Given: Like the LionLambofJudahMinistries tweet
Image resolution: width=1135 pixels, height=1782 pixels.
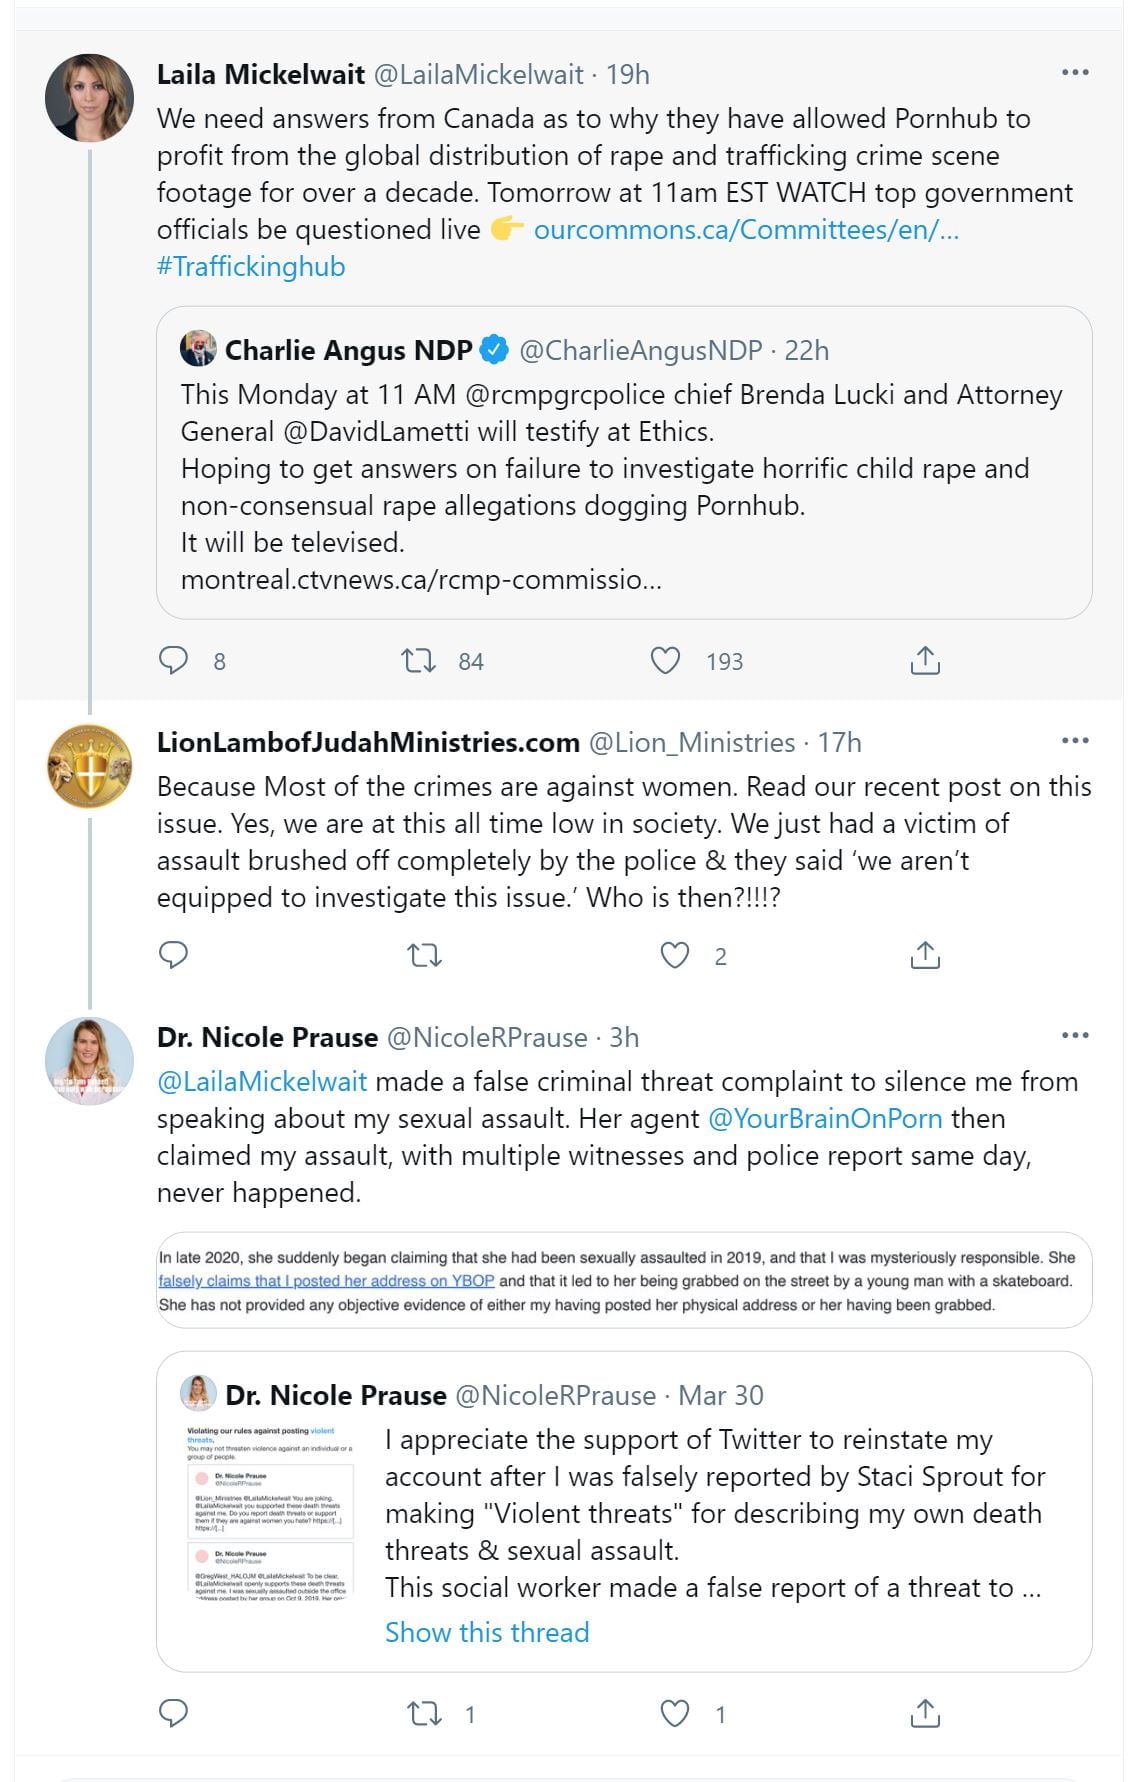Looking at the screenshot, I should [x=675, y=955].
